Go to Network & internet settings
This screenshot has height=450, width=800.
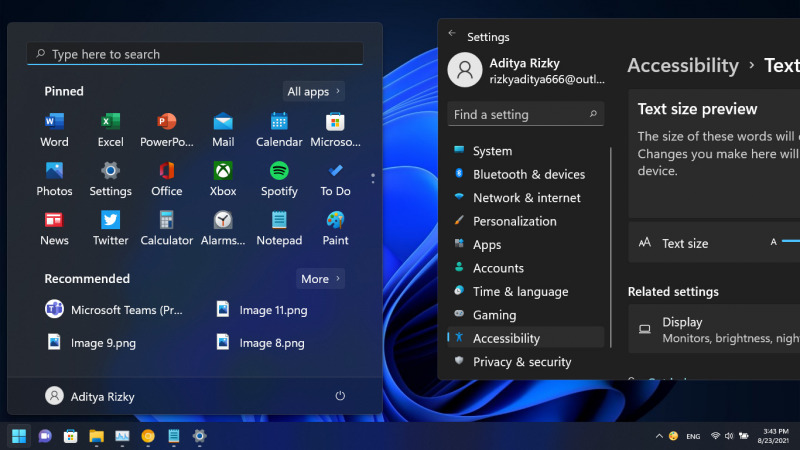(526, 198)
